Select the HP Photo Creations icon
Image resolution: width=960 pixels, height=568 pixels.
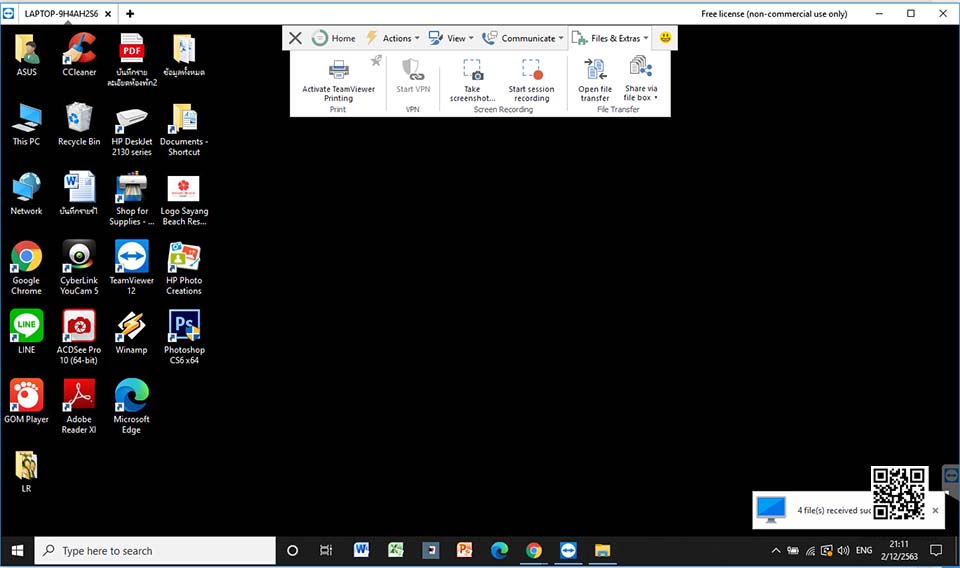tap(184, 268)
